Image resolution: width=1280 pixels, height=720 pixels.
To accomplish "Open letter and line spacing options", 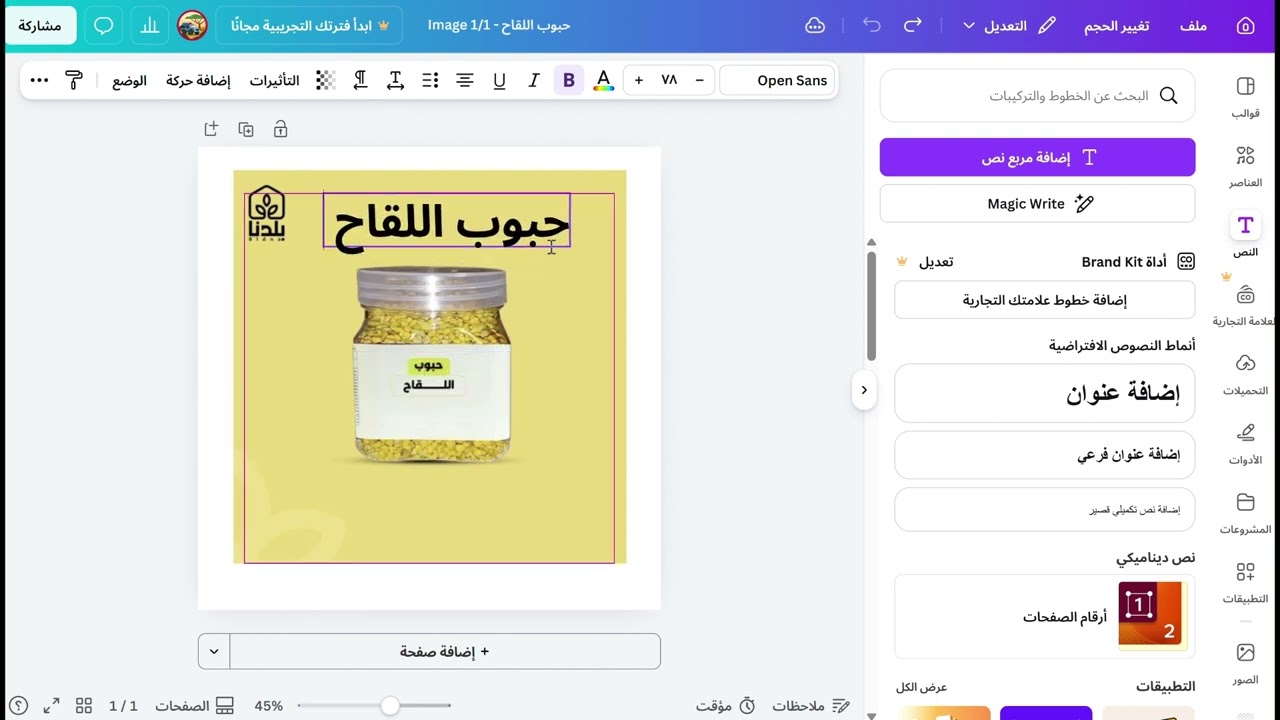I will [395, 80].
